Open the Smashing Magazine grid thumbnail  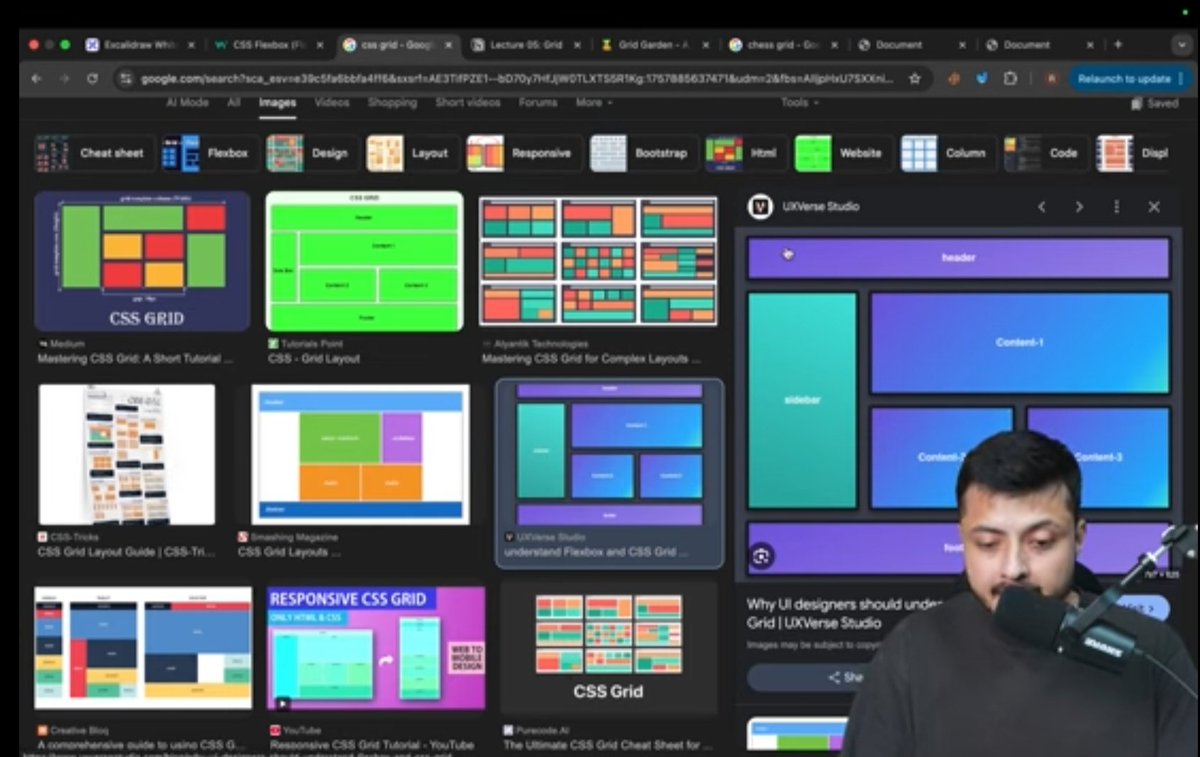coord(361,454)
